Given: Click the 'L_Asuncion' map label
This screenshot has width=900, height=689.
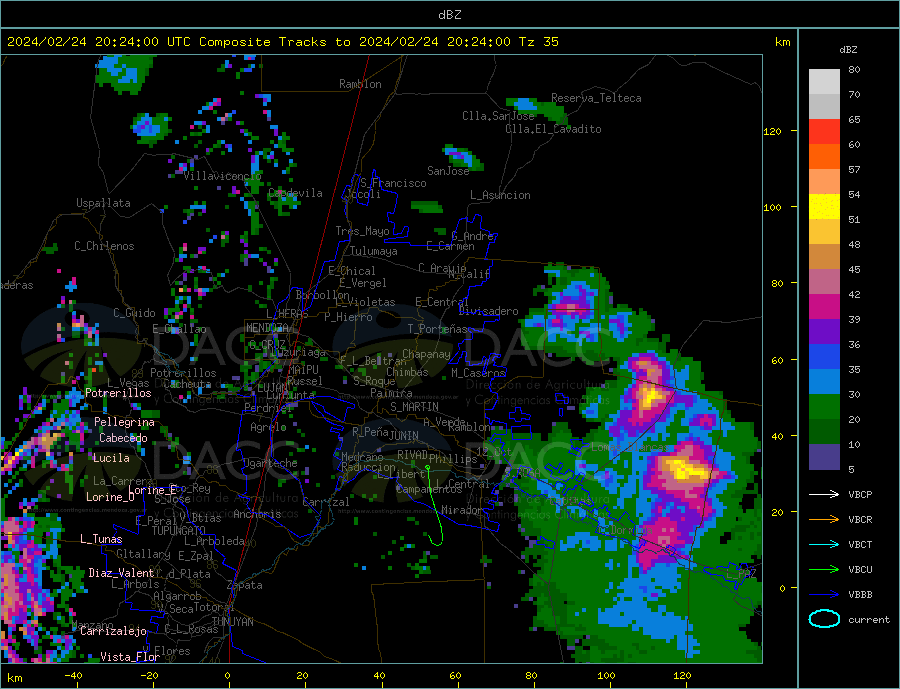Looking at the screenshot, I should (x=500, y=195).
